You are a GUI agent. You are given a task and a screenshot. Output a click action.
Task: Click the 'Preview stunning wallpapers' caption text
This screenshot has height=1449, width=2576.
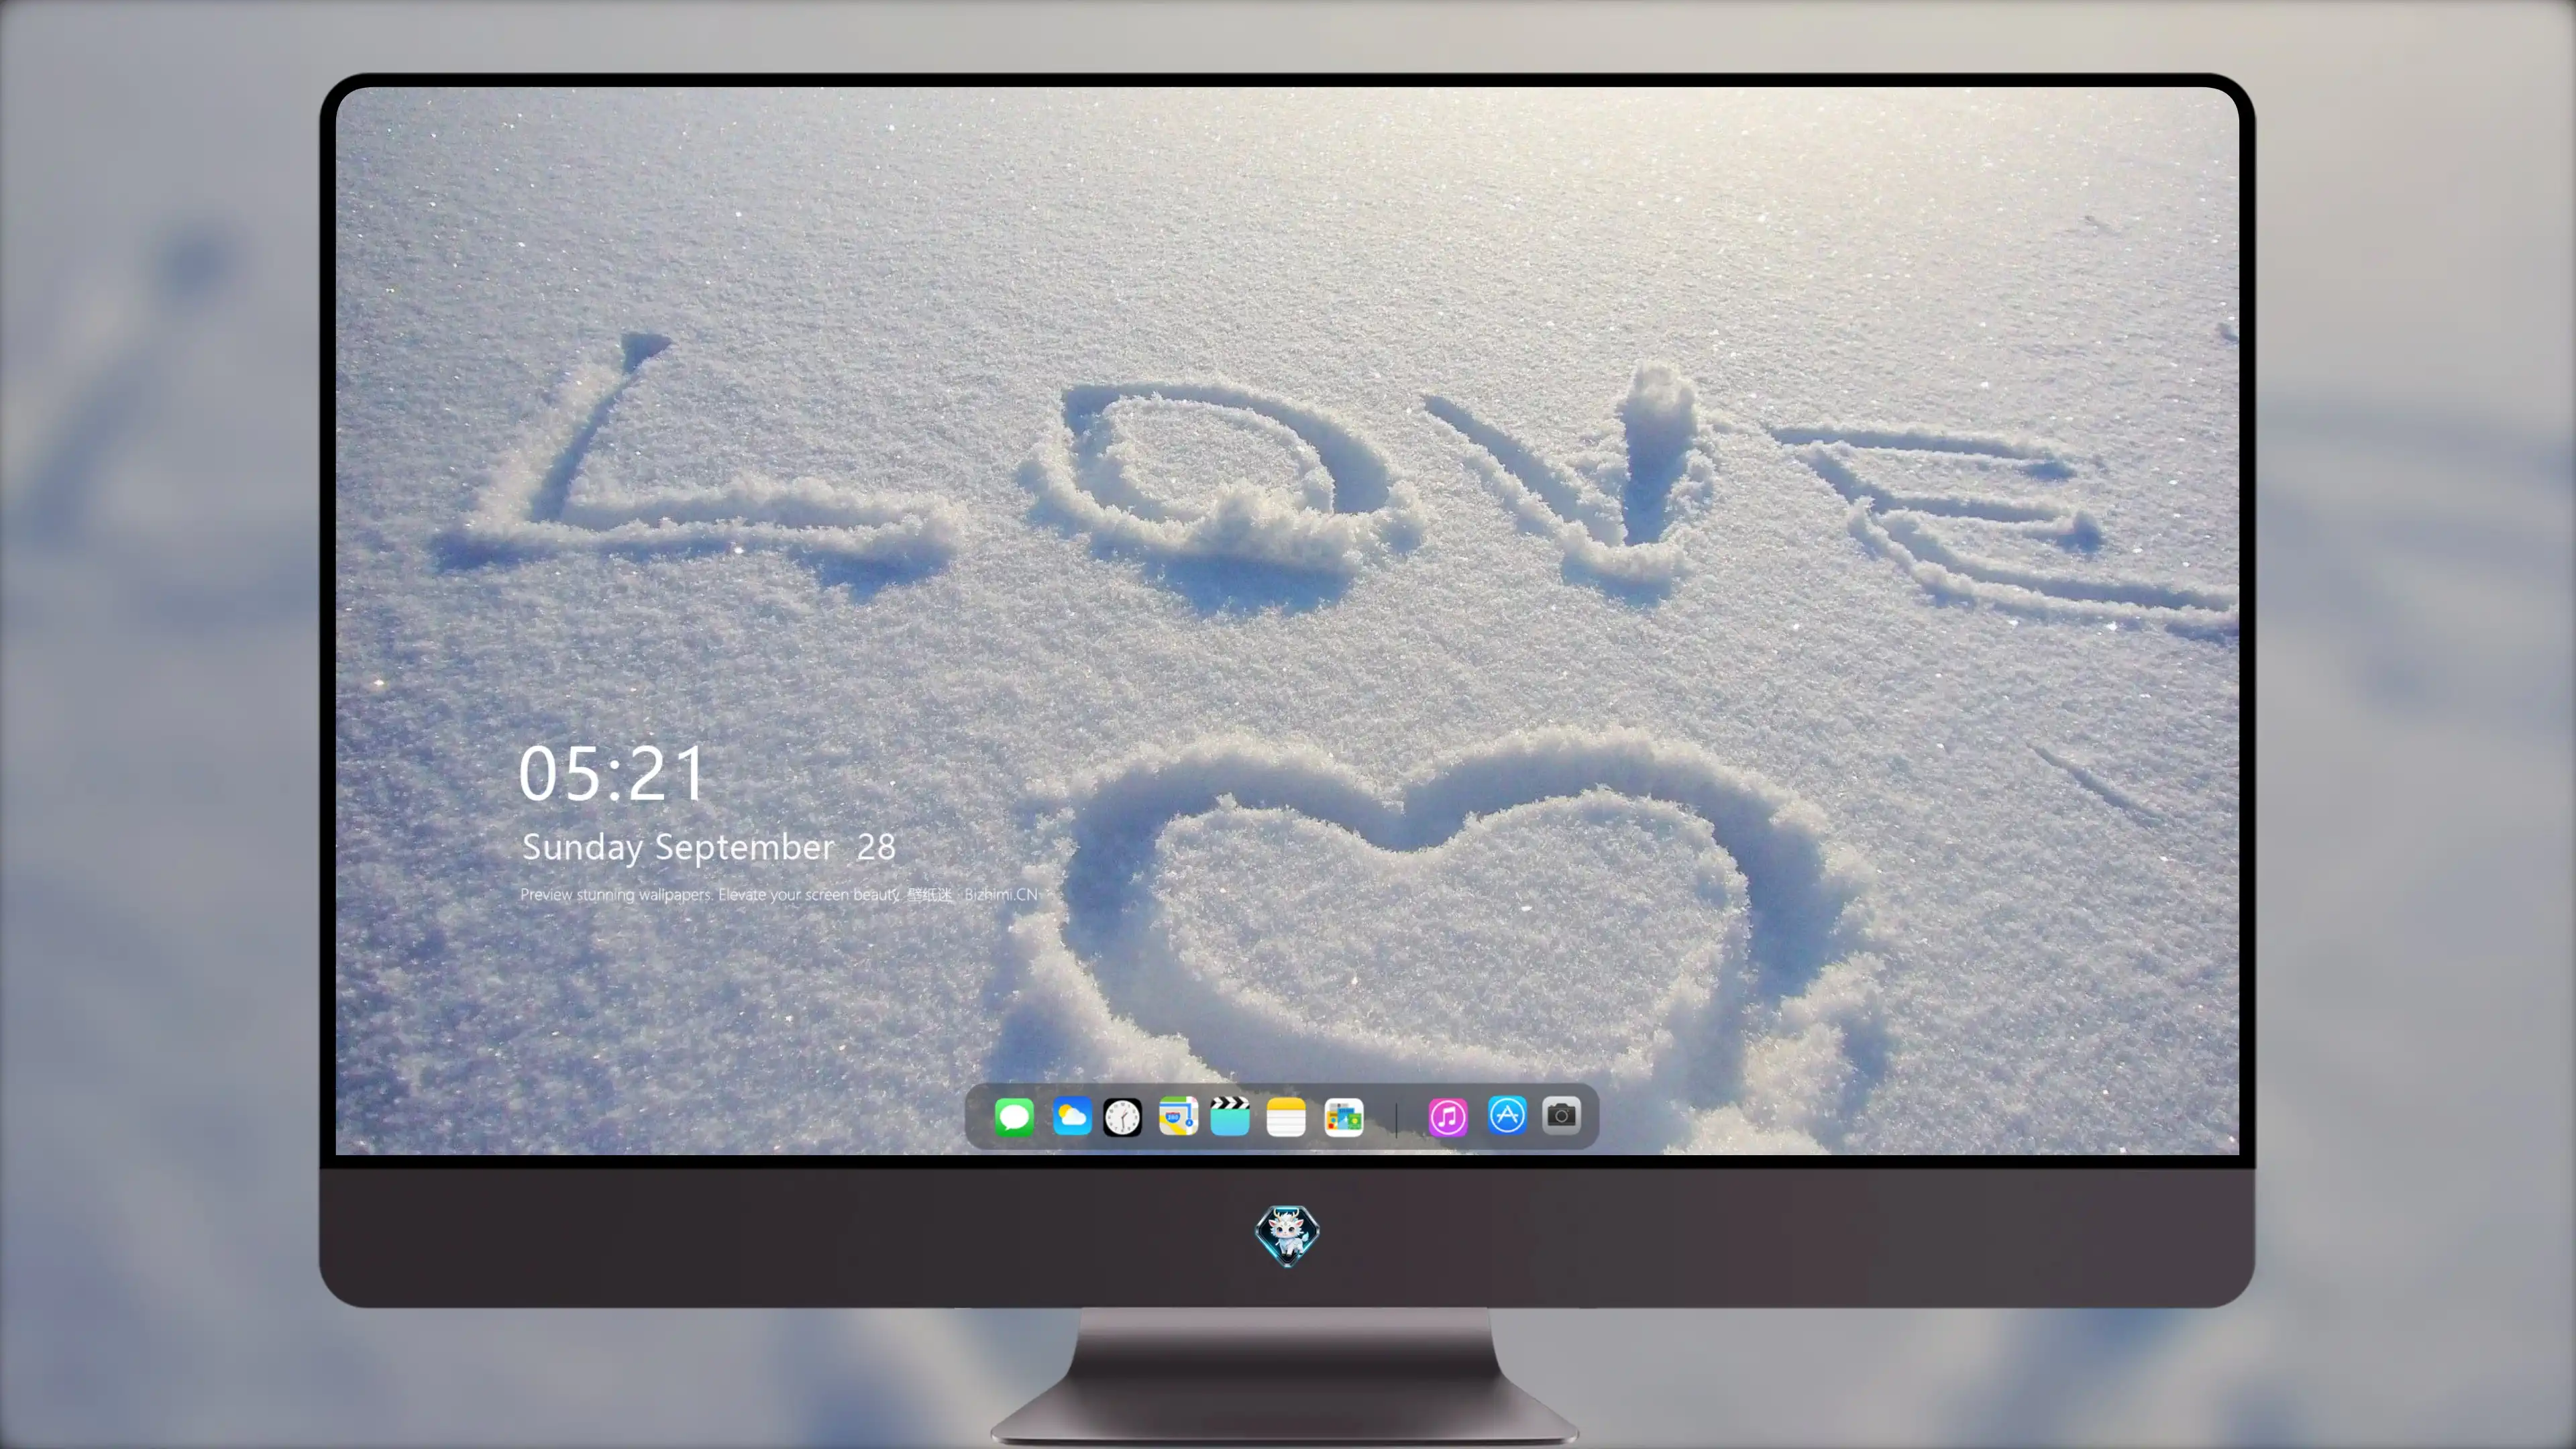point(779,894)
